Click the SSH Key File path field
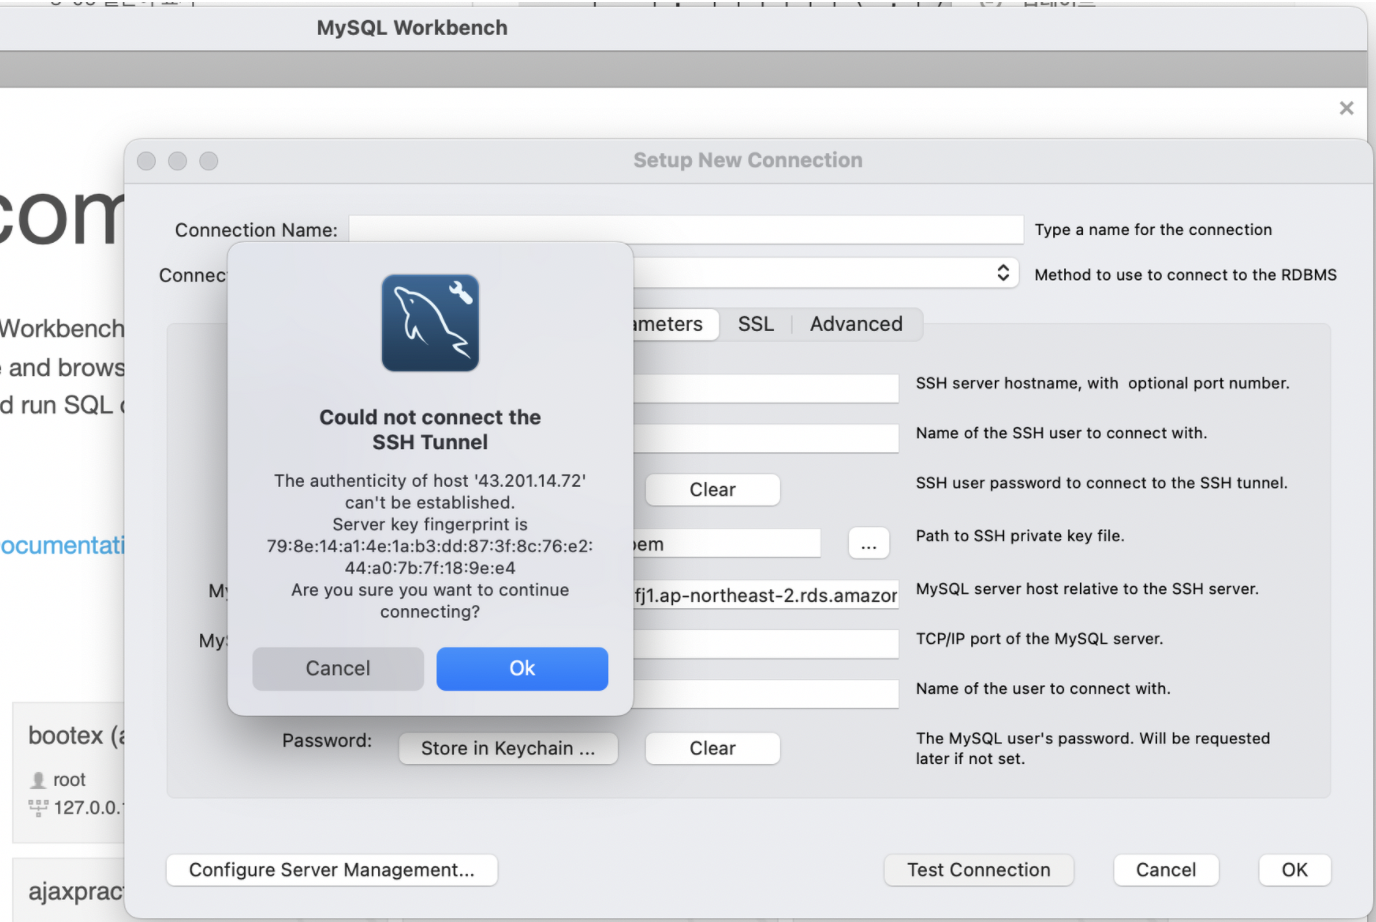 (x=727, y=544)
